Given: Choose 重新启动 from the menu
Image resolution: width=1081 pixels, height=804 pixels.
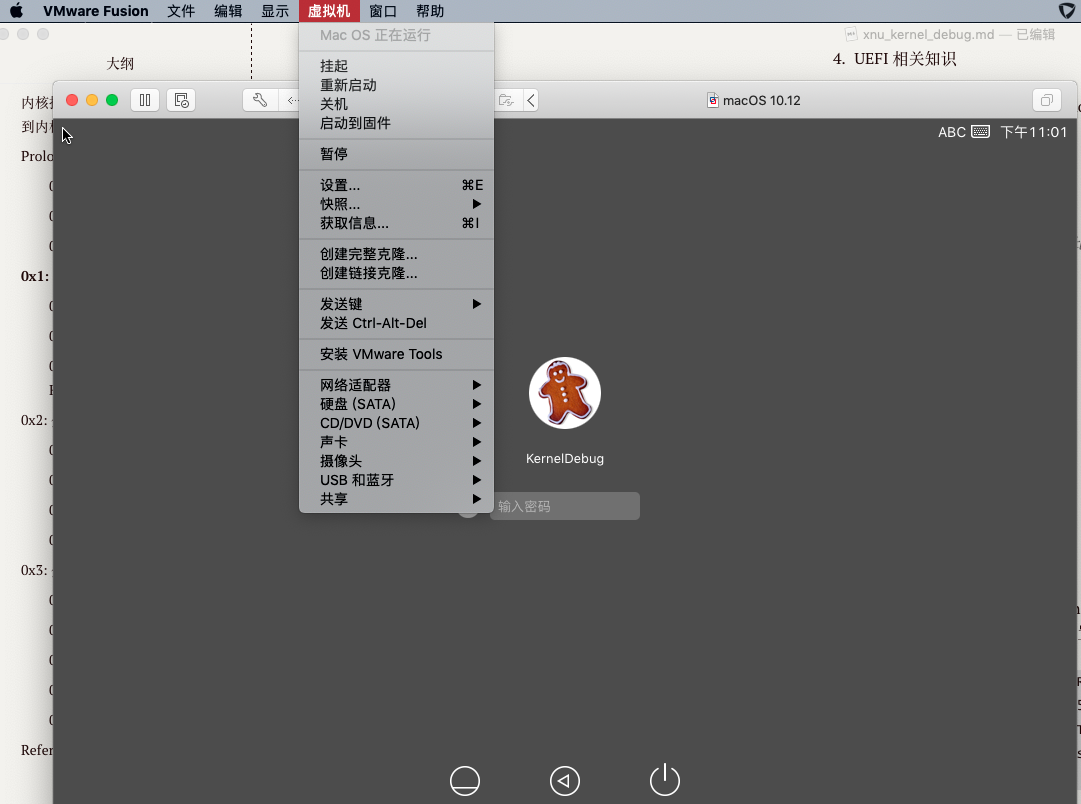Looking at the screenshot, I should (x=396, y=85).
